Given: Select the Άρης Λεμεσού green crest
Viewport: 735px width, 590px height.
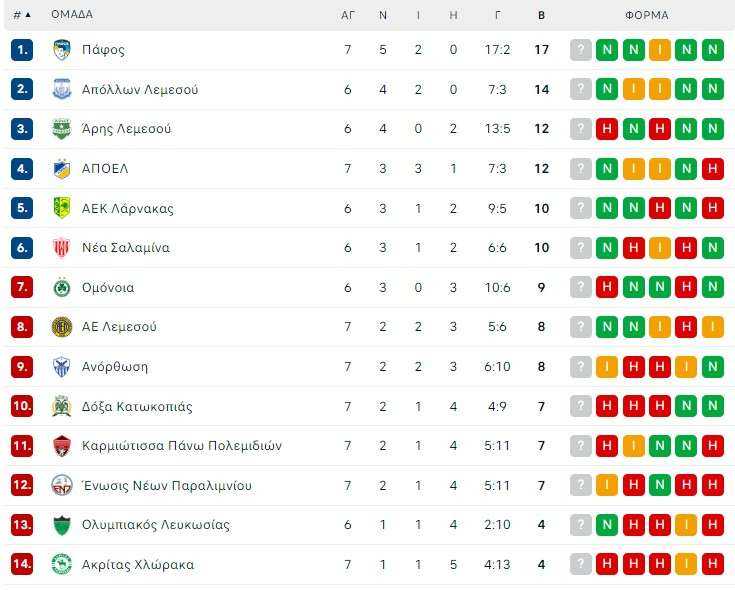Looking at the screenshot, I should point(61,129).
